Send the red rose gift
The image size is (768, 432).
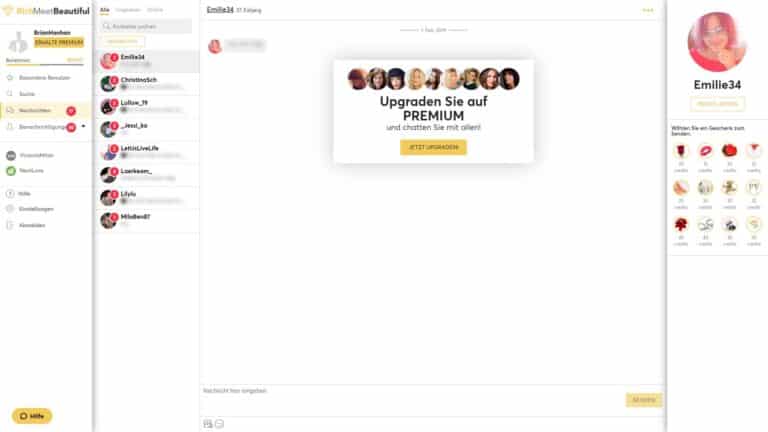point(681,151)
